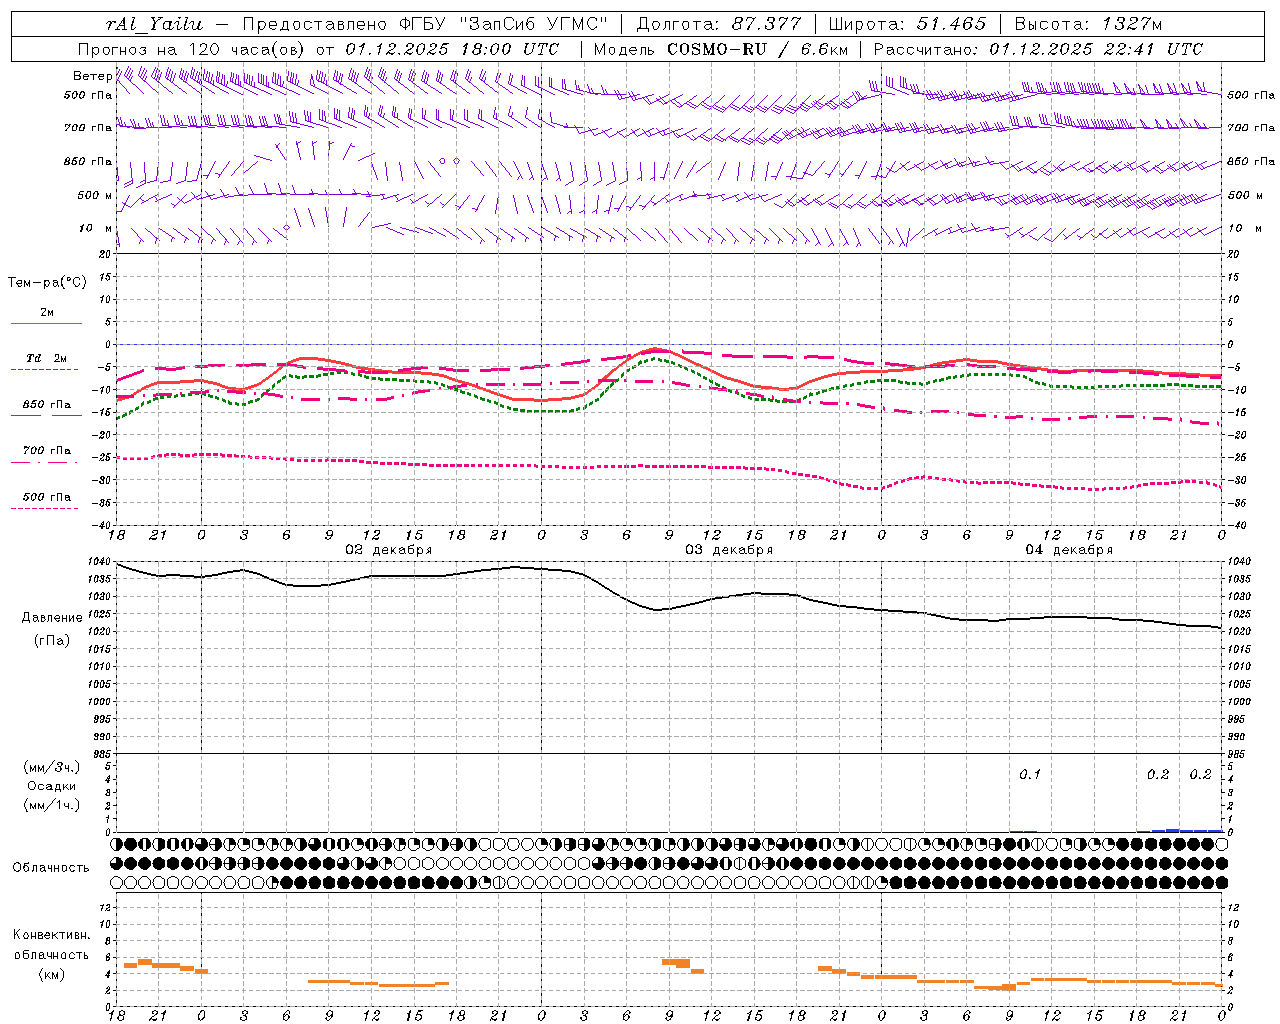Click the (мм/3ч.) precipitation unit label
The height and width of the screenshot is (1024, 1280).
pyautogui.click(x=52, y=767)
